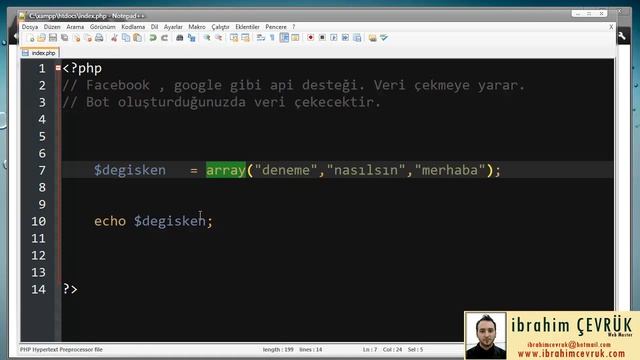Cut the selection with the scissors icon
This screenshot has height=360, width=640.
tap(115, 38)
